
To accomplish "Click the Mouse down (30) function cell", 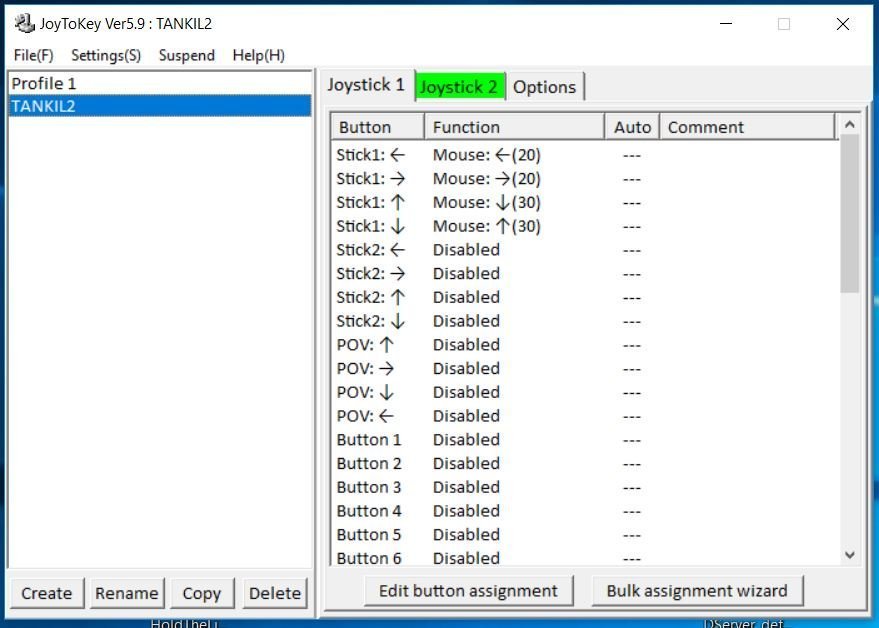I will 487,202.
